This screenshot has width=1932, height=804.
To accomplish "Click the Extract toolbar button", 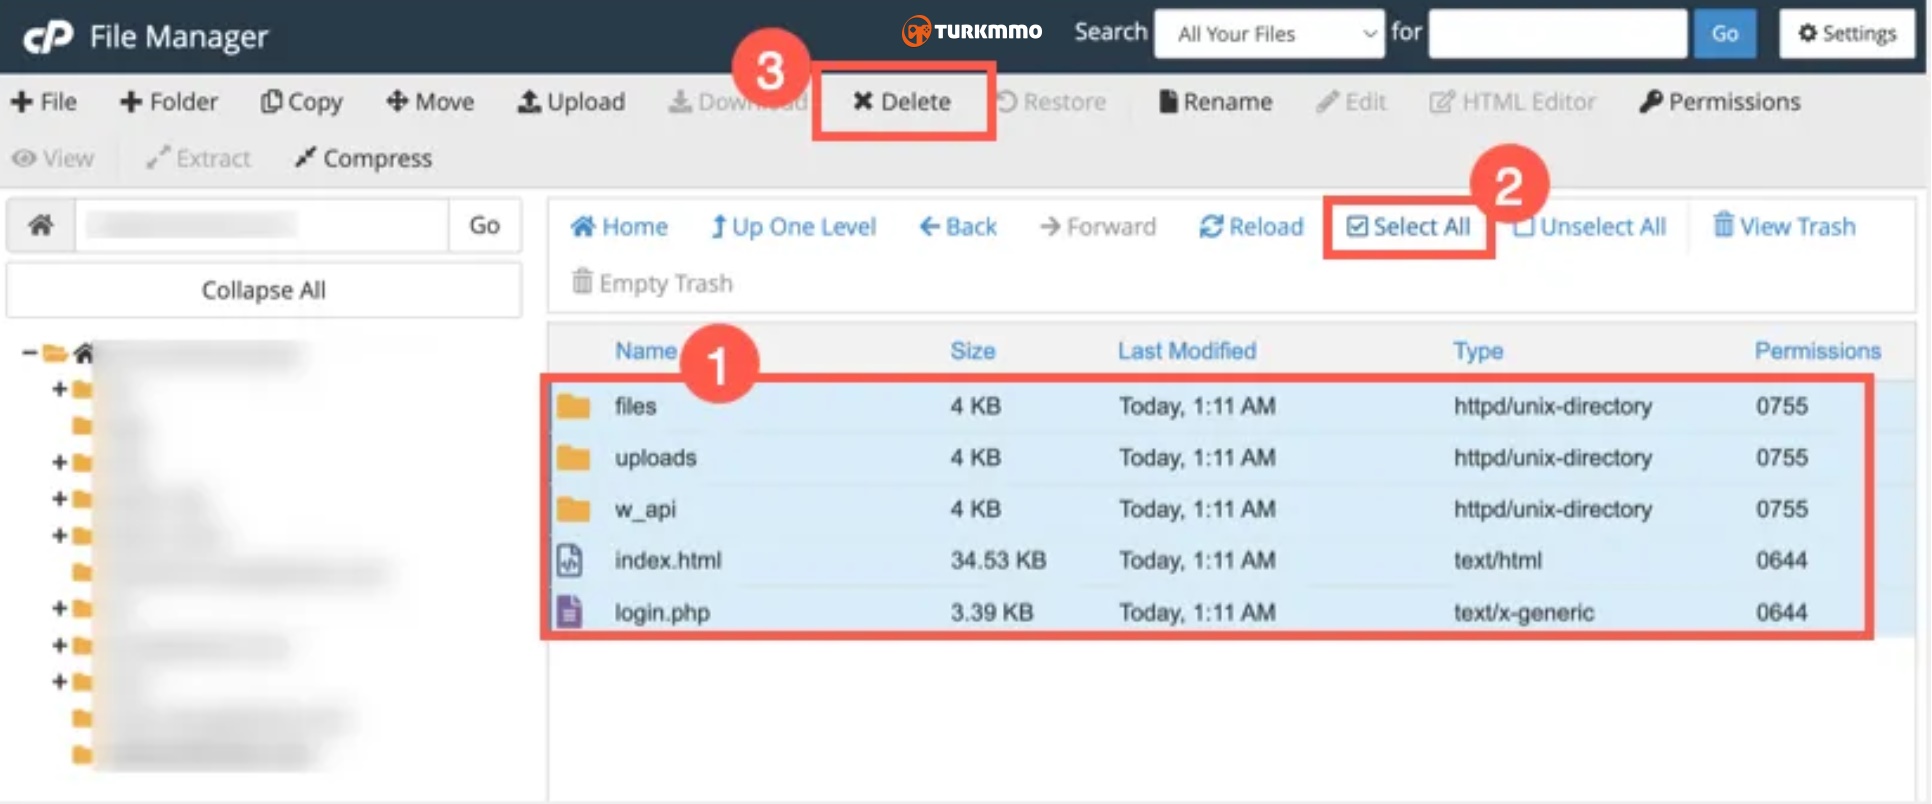I will [198, 158].
